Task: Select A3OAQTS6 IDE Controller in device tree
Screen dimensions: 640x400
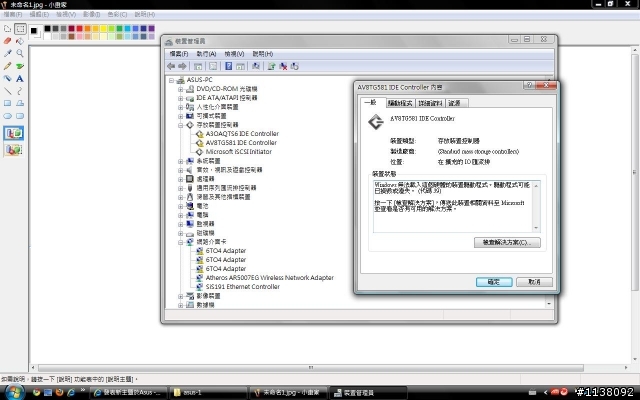Action: tap(242, 134)
